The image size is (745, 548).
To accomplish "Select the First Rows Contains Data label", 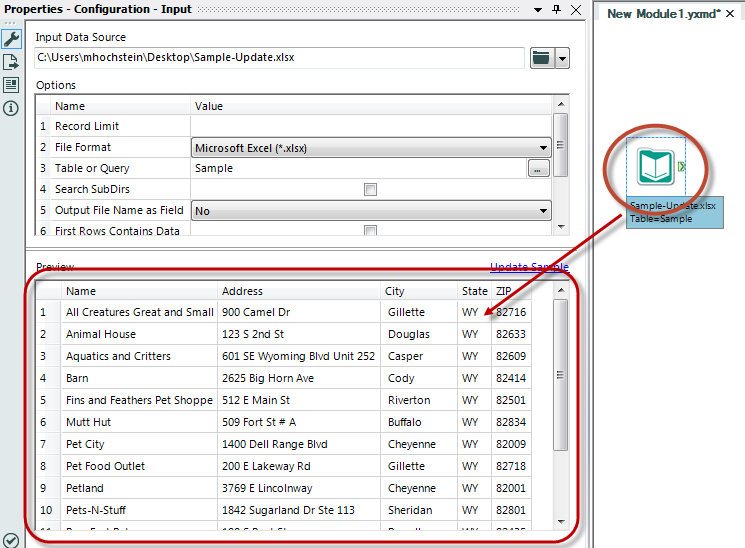I will click(117, 231).
